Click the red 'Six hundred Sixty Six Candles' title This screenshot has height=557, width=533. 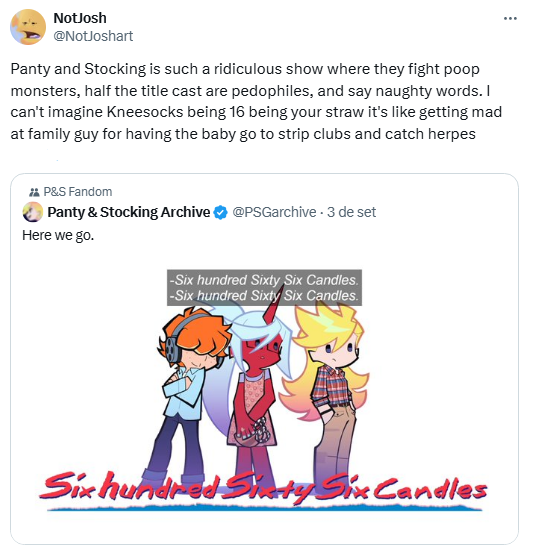(263, 487)
